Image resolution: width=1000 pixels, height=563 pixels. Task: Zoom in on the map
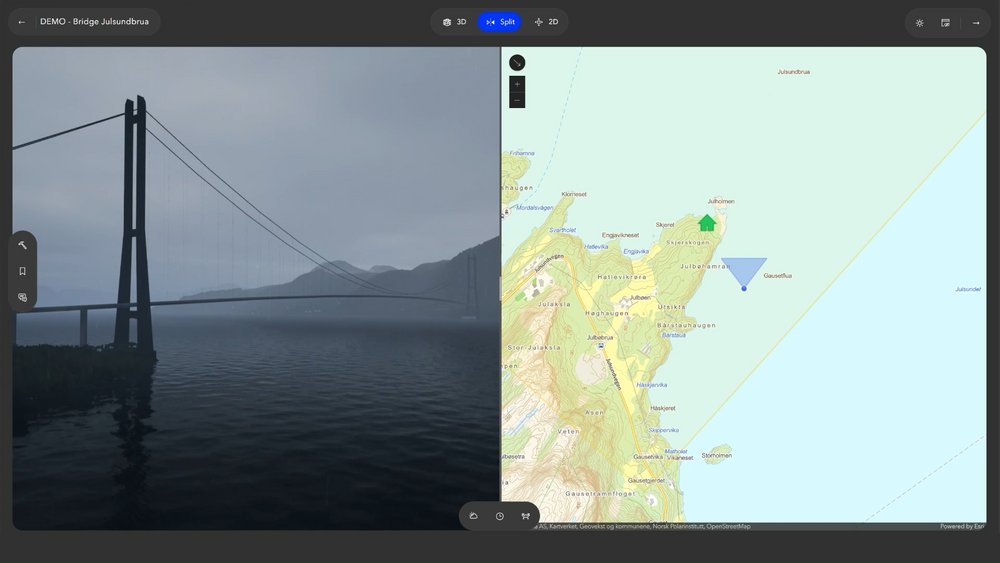point(517,85)
